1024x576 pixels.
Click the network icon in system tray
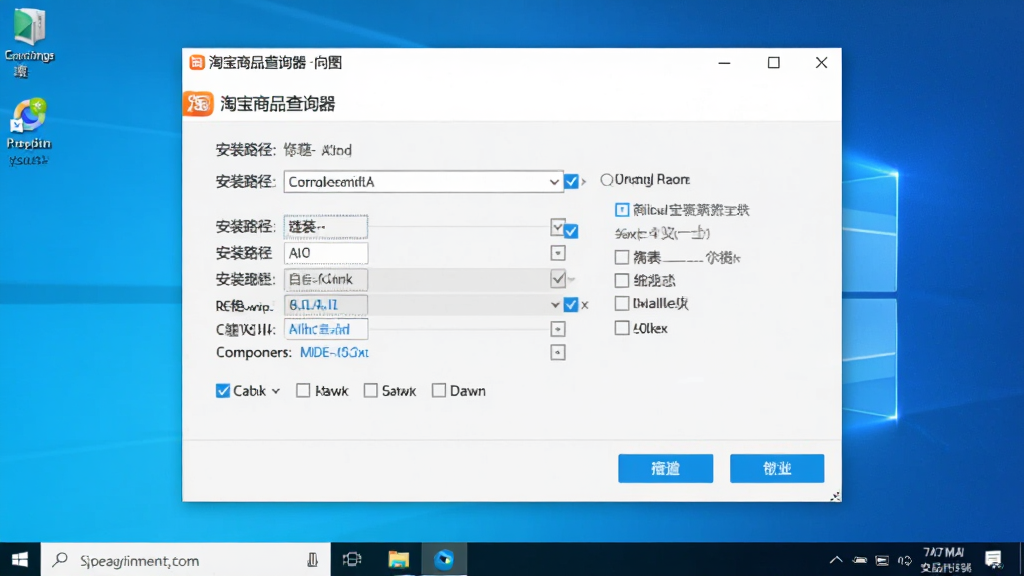tap(882, 560)
